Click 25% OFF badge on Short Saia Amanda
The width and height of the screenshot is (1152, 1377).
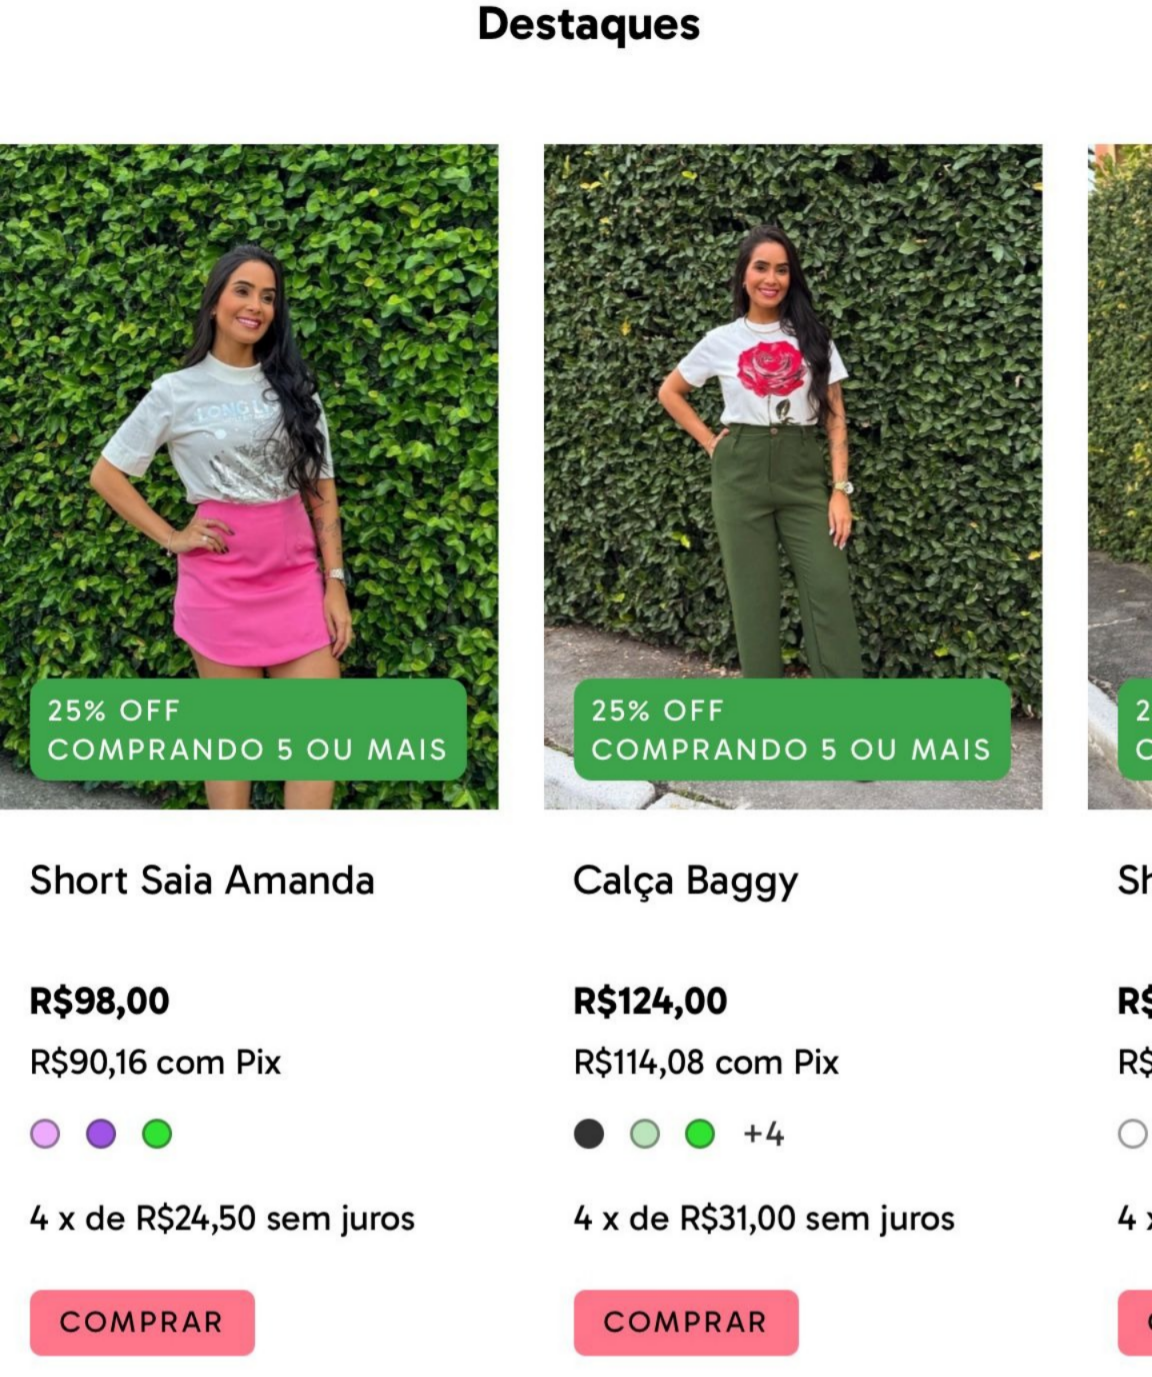(248, 730)
